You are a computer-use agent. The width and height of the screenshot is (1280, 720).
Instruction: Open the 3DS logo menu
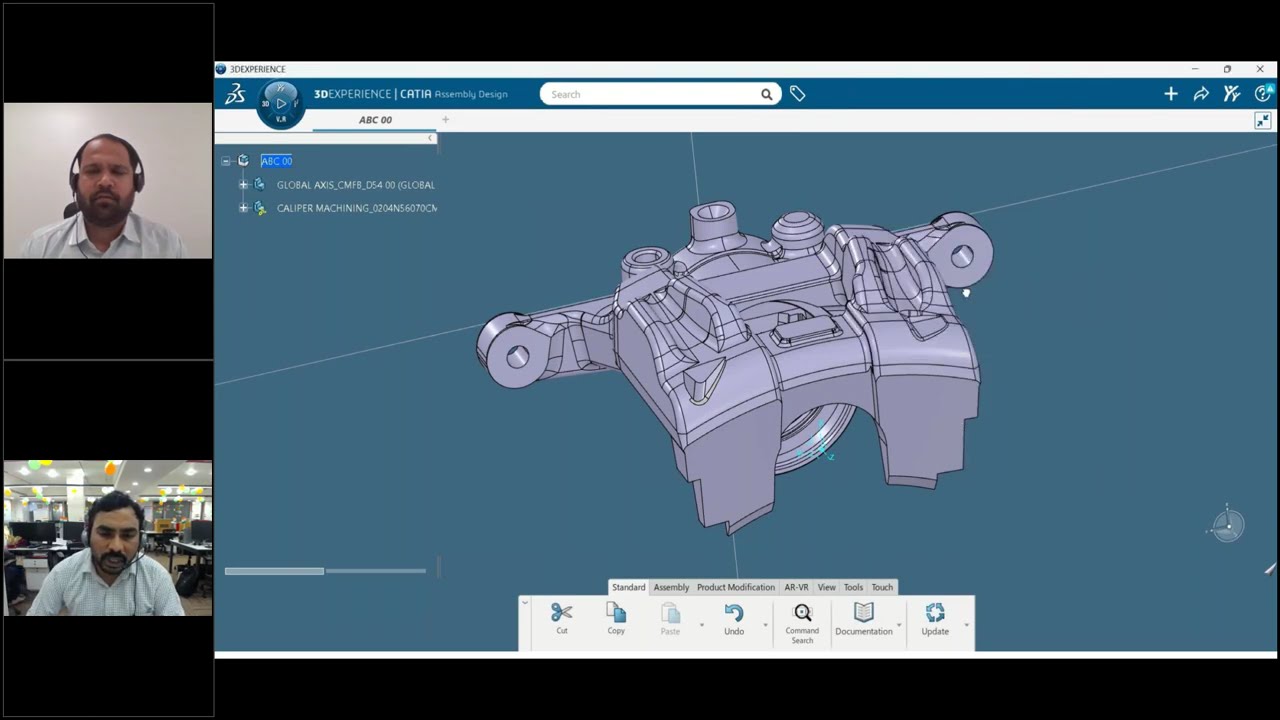(x=235, y=94)
